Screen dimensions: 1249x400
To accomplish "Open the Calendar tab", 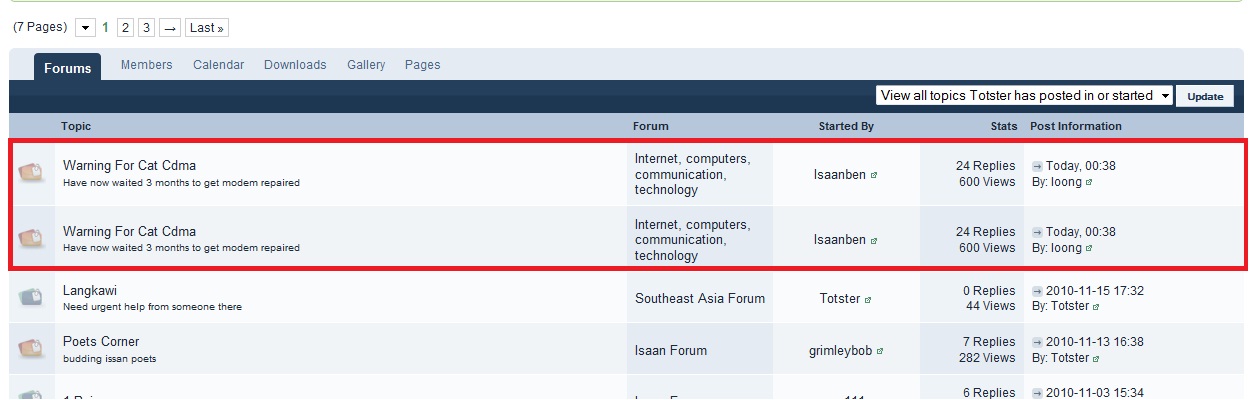I will [x=218, y=65].
